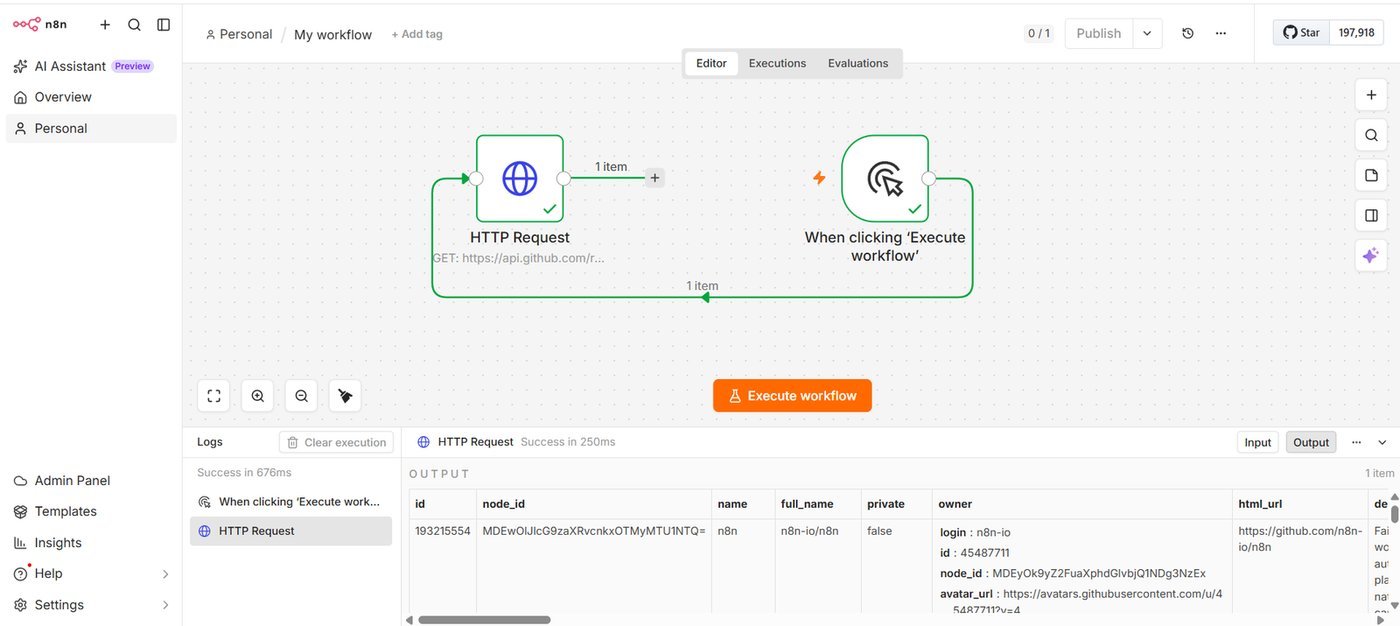1400x626 pixels.
Task: Click the vertical scrollbar of the output table
Action: (x=1394, y=515)
